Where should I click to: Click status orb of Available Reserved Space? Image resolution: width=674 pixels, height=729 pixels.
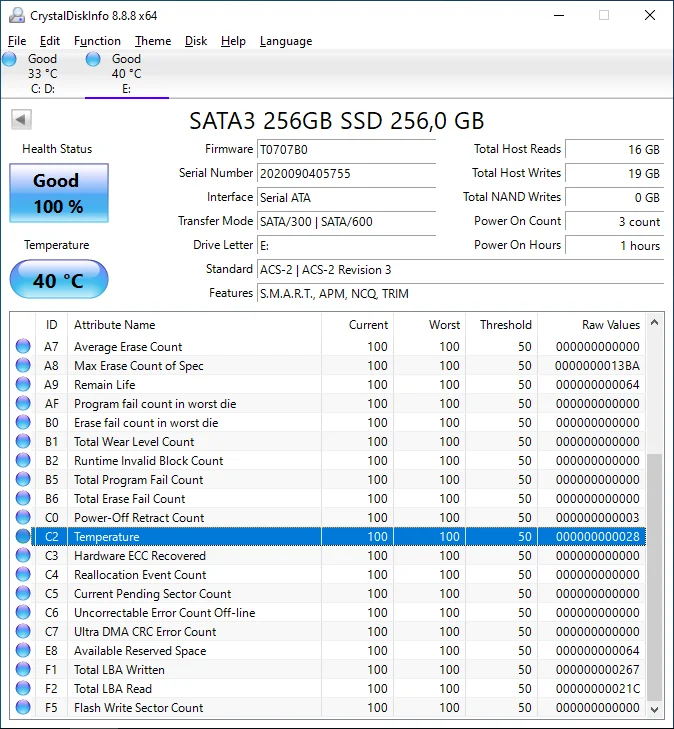tap(23, 650)
